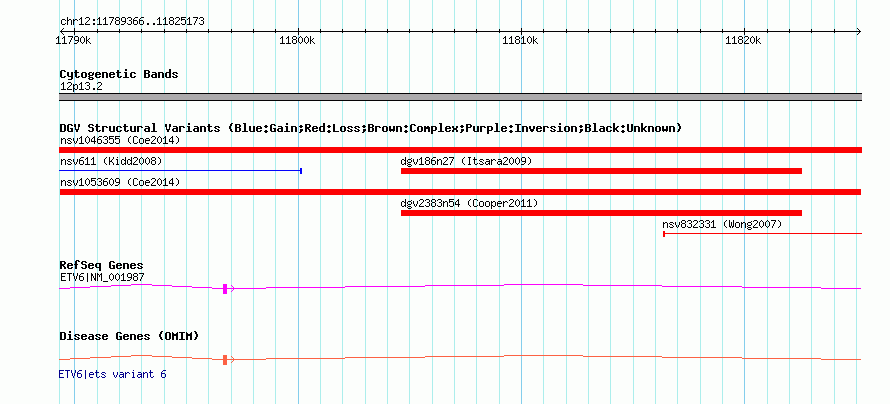Click the ETV6 RefSeq magenta exon block
This screenshot has width=890, height=404.
225,289
